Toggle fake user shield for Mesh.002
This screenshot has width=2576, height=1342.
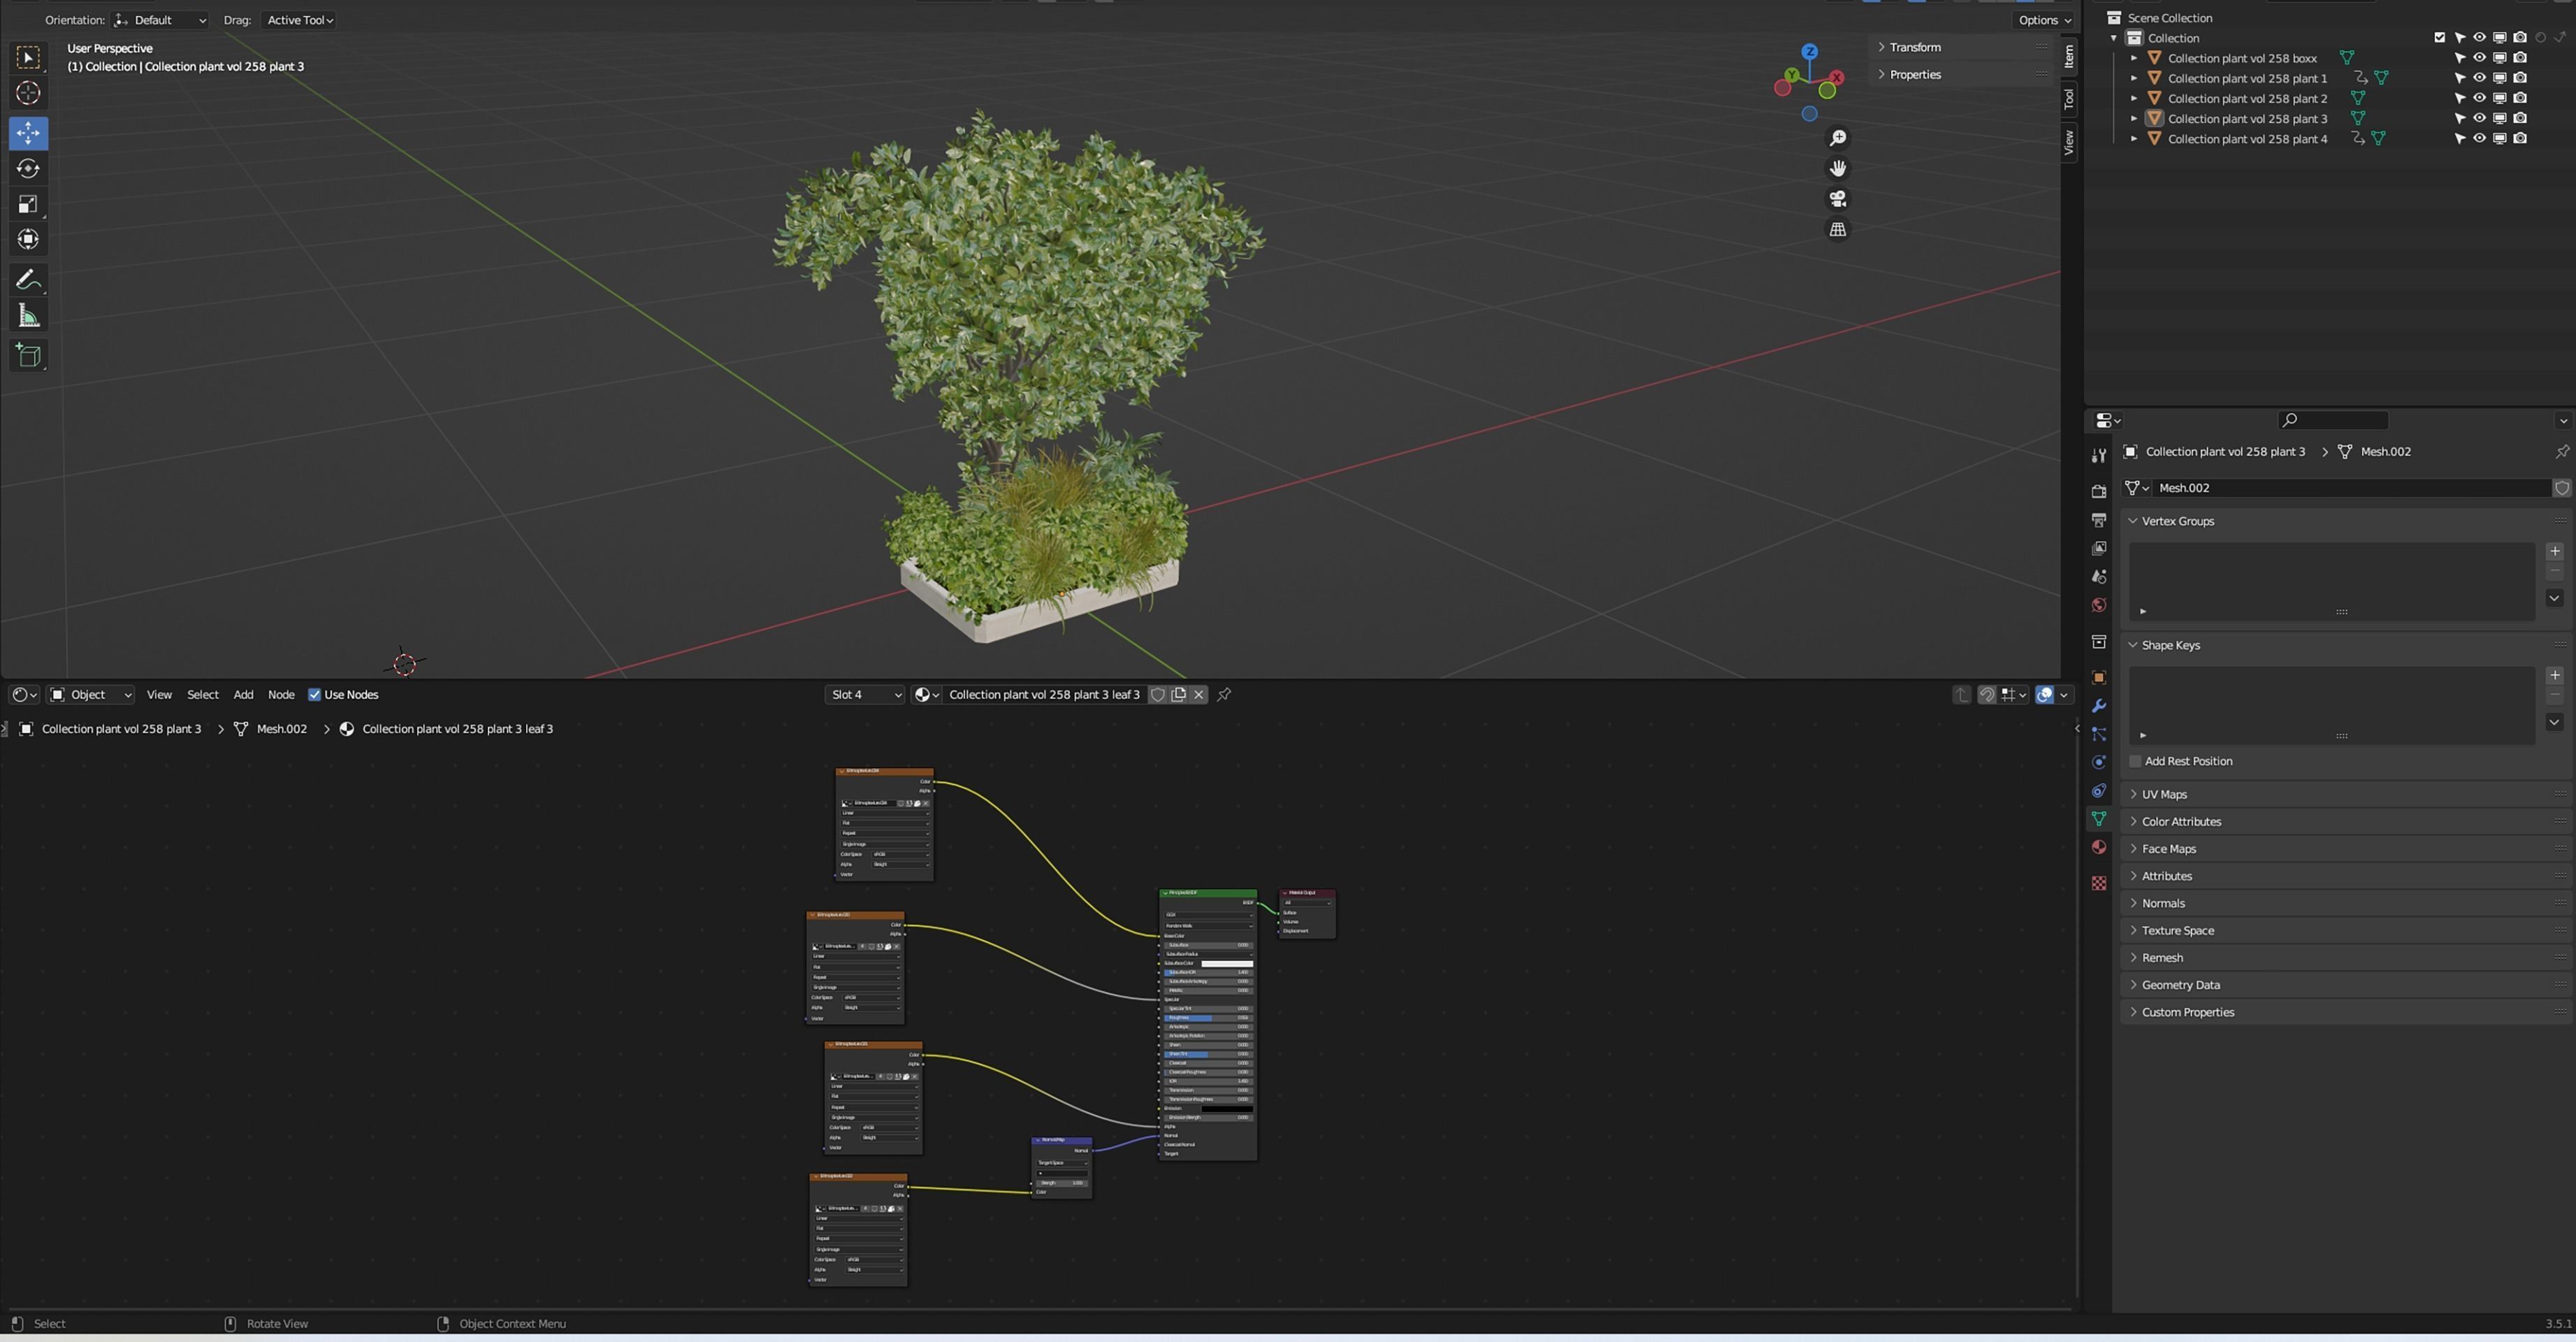(x=2562, y=488)
